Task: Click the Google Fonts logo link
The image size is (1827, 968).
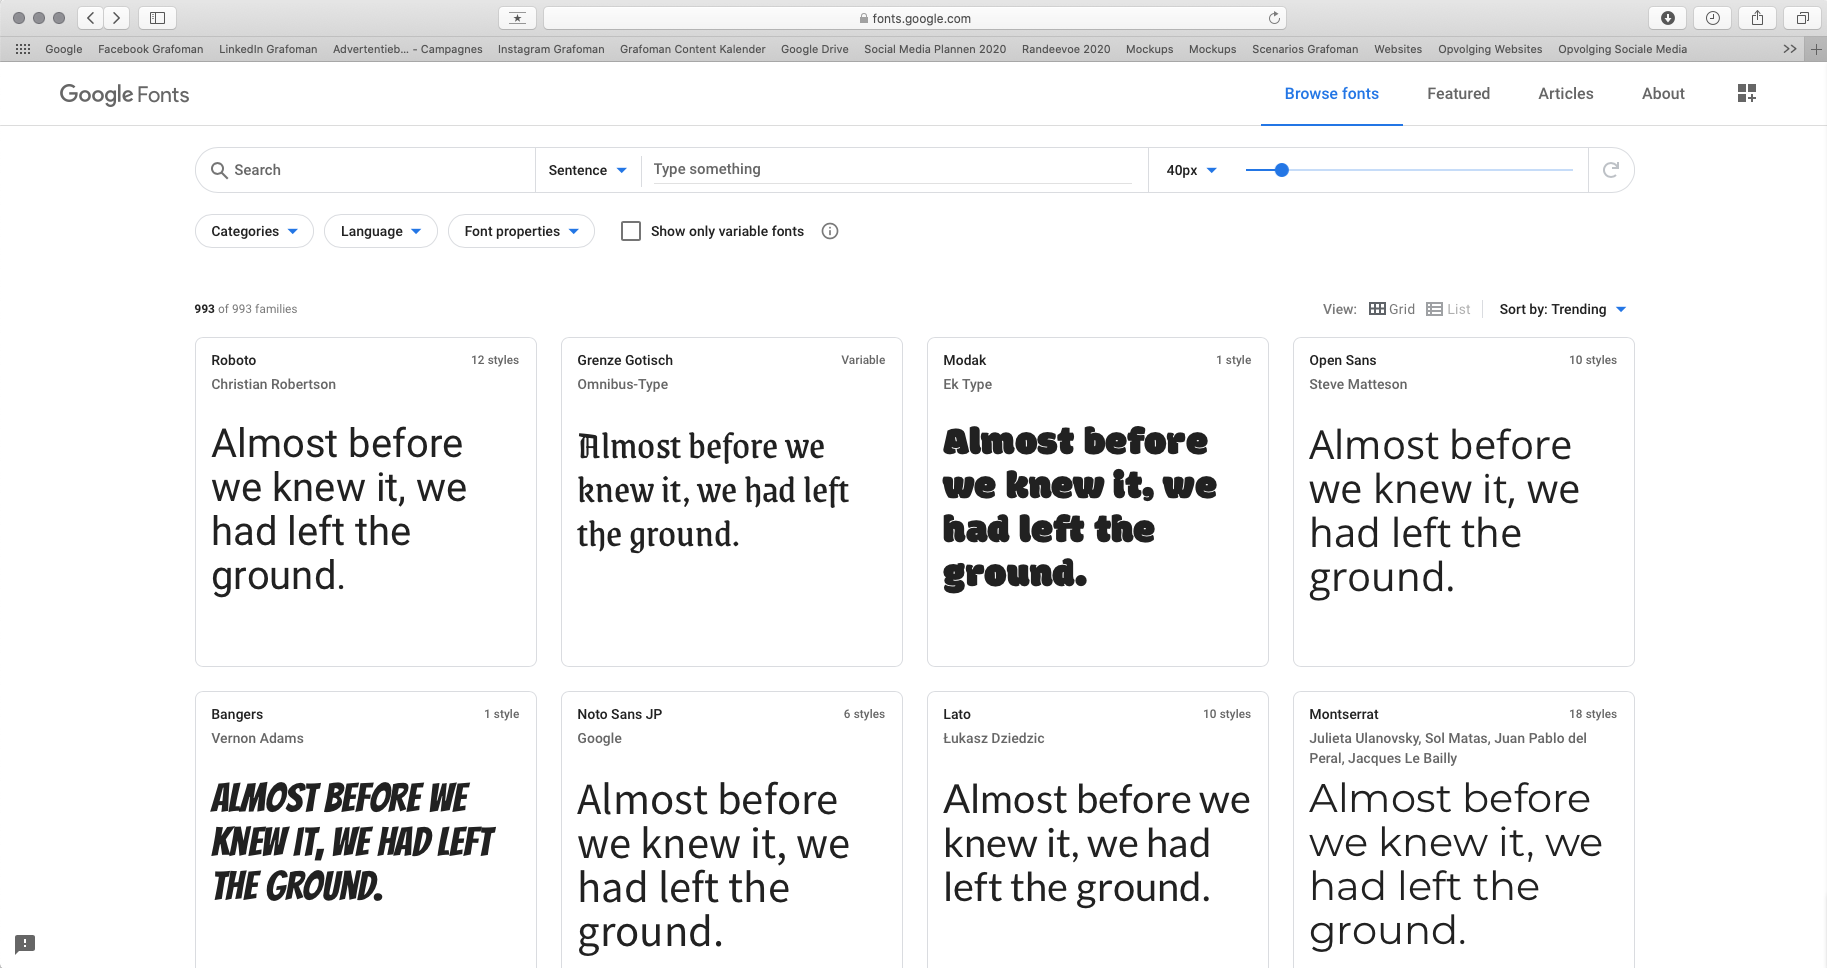Action: (x=124, y=94)
